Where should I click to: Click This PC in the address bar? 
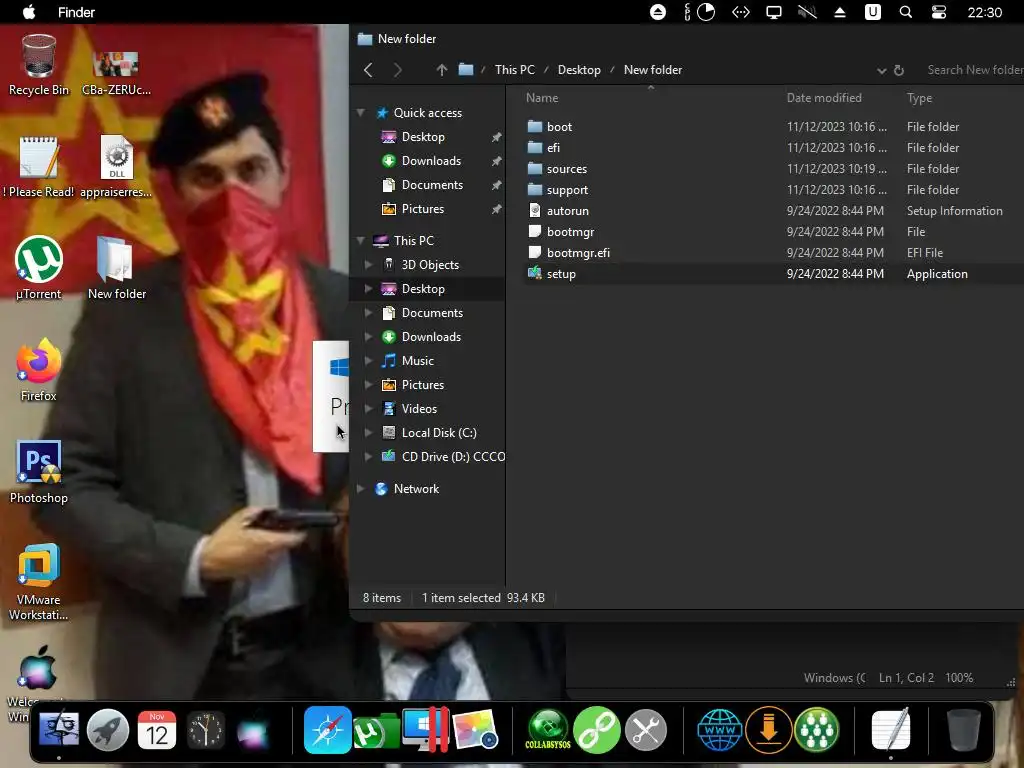[515, 70]
